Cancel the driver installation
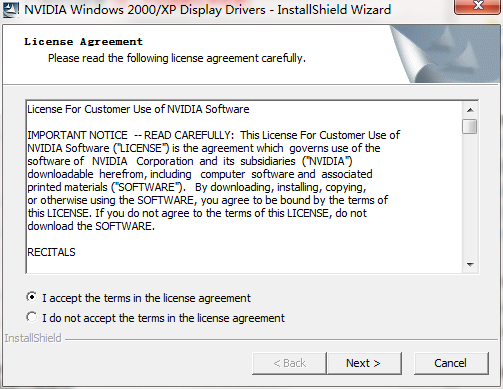 click(451, 363)
